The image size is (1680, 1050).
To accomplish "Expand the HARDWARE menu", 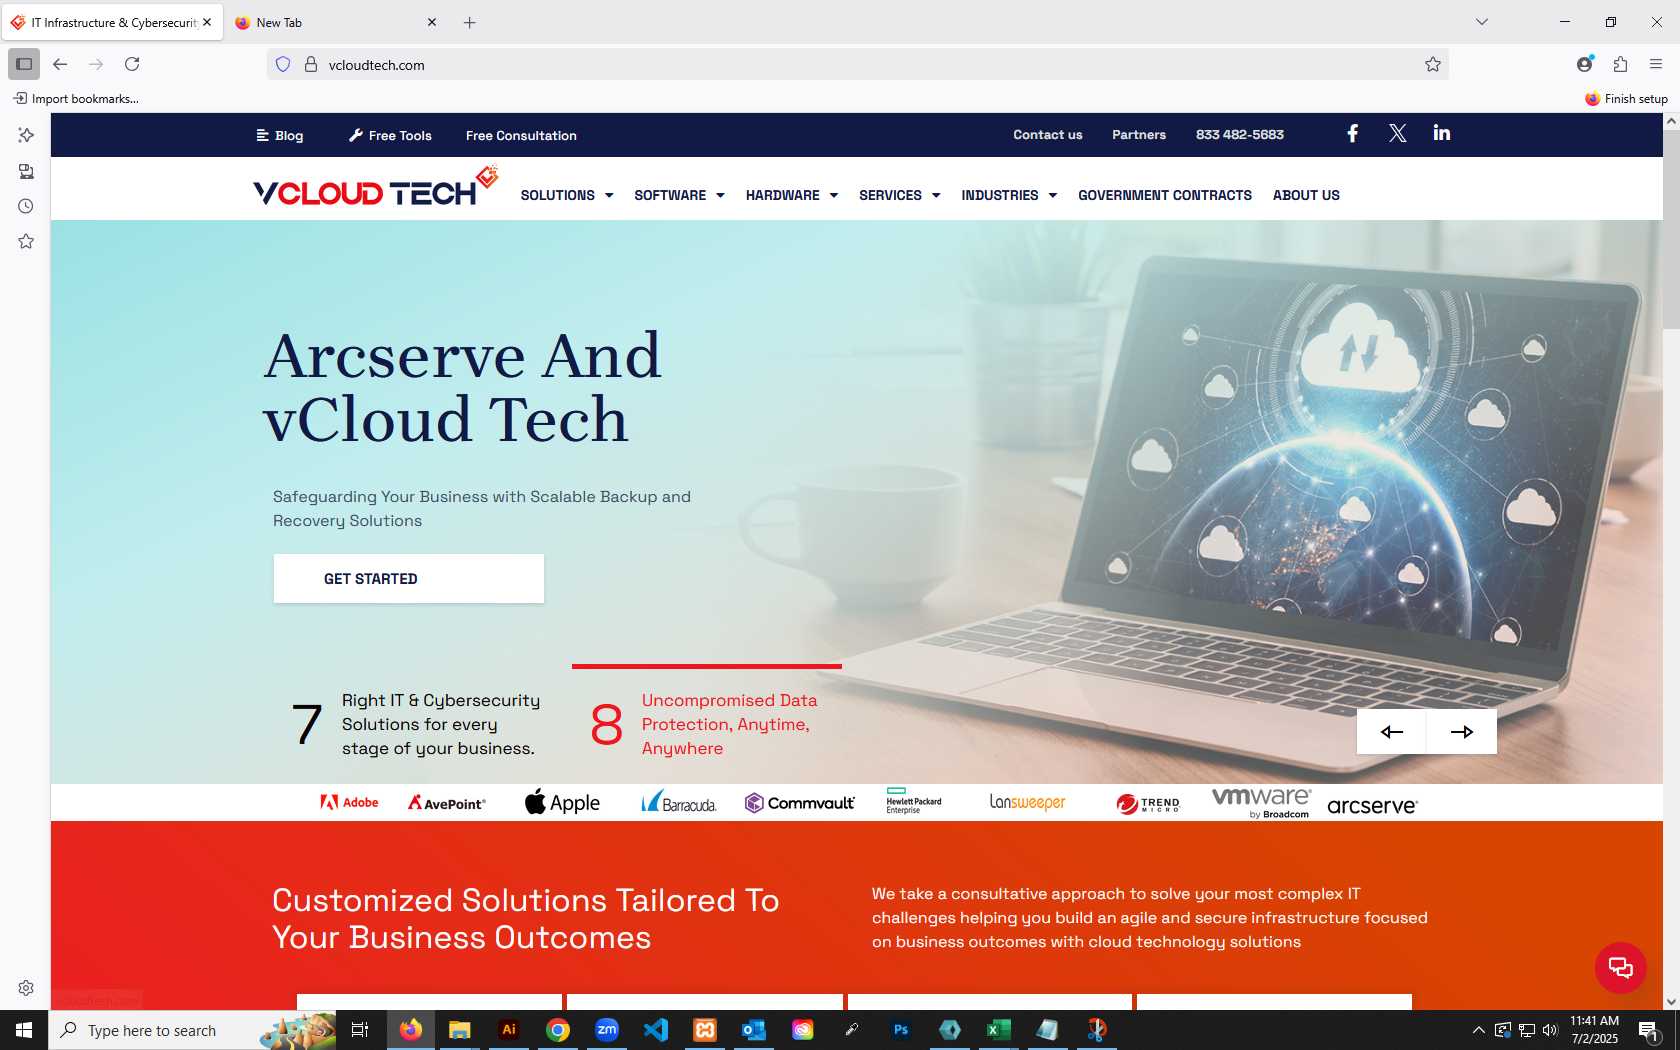I will point(792,195).
